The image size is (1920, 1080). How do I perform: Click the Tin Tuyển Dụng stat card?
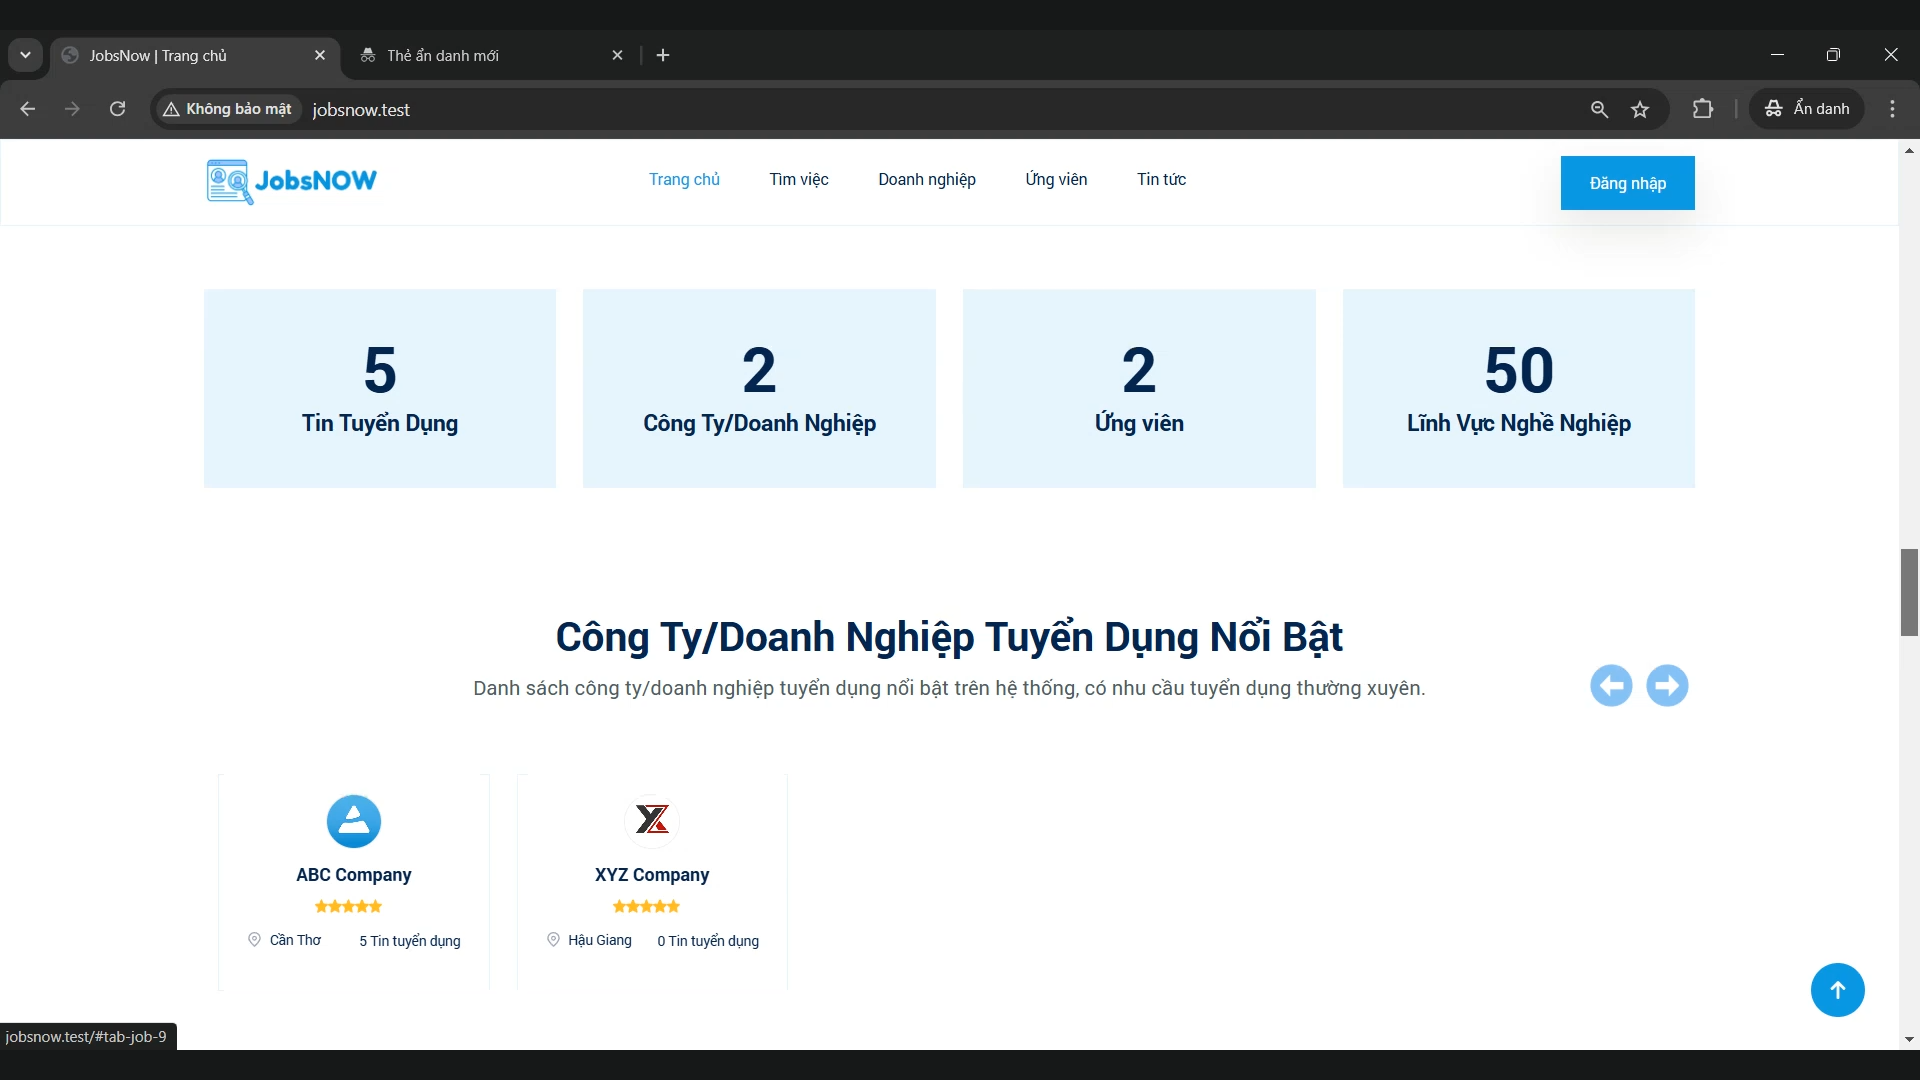pos(380,389)
